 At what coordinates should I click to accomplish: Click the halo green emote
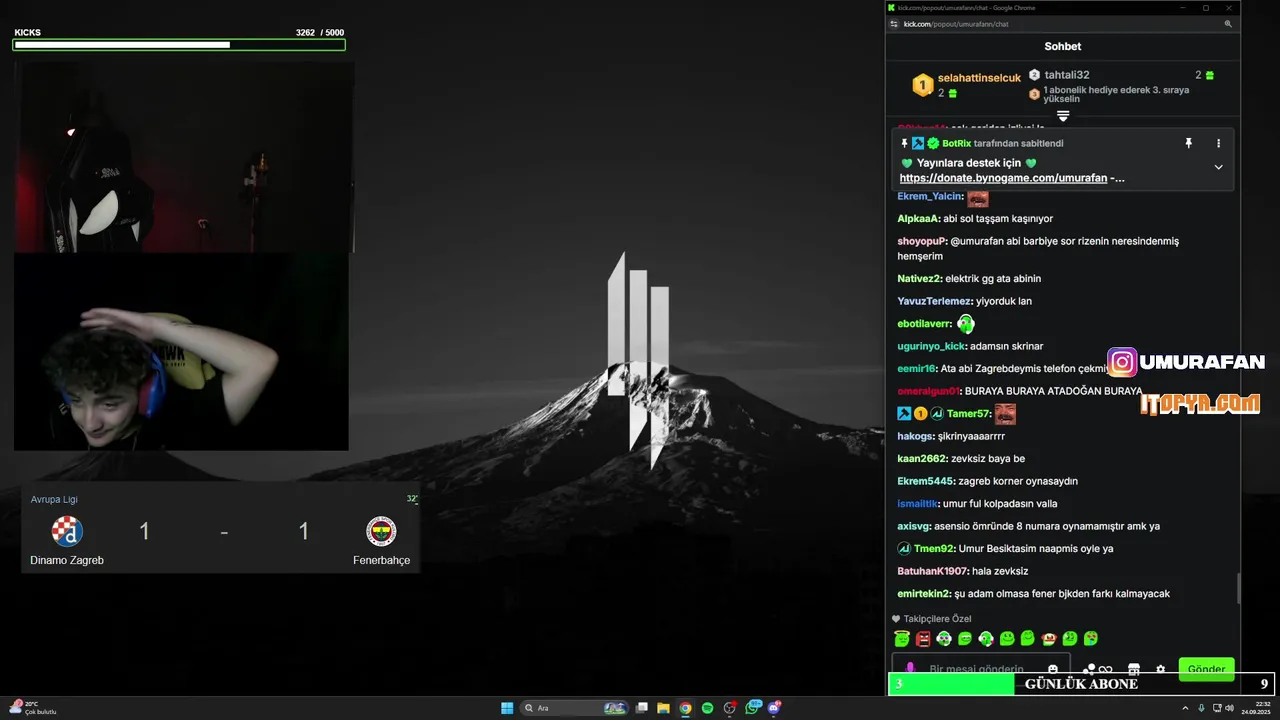click(902, 638)
